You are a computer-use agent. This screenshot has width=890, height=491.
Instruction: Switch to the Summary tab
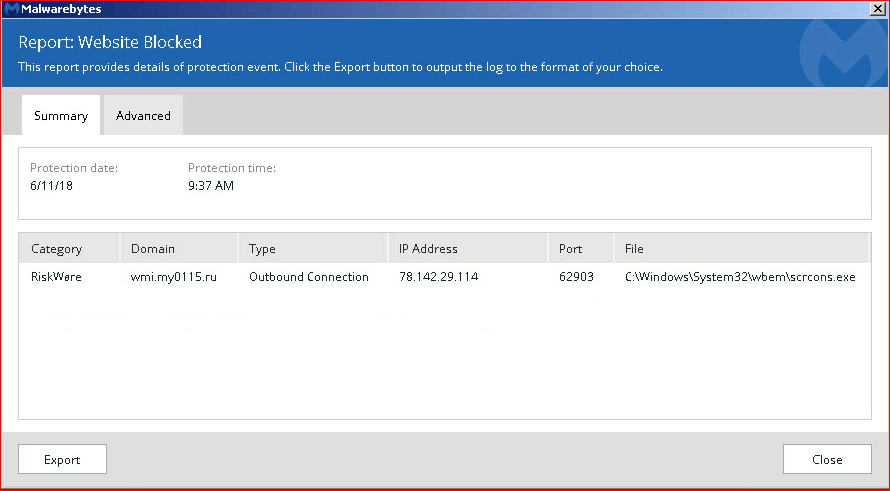pyautogui.click(x=61, y=115)
